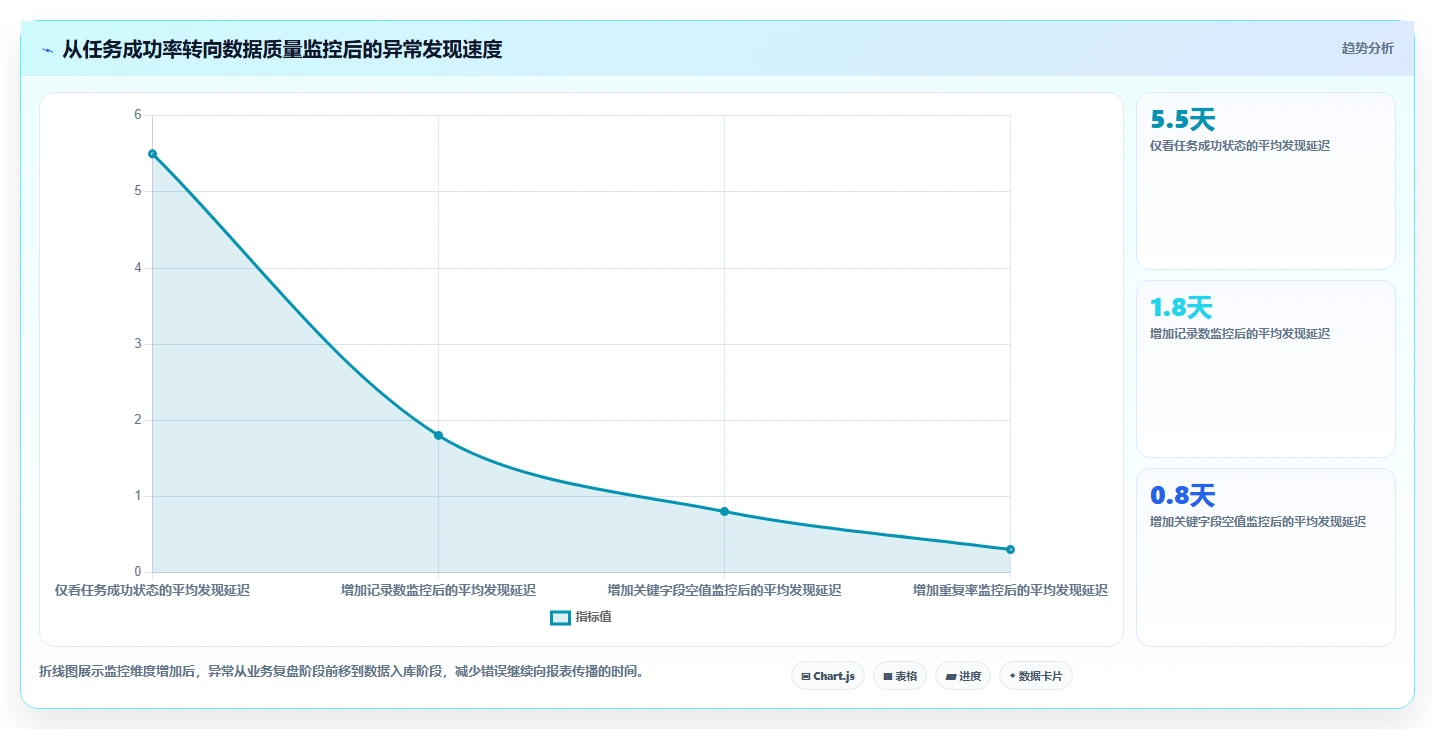Click the description text below the chart
The height and width of the screenshot is (729, 1435).
click(340, 671)
